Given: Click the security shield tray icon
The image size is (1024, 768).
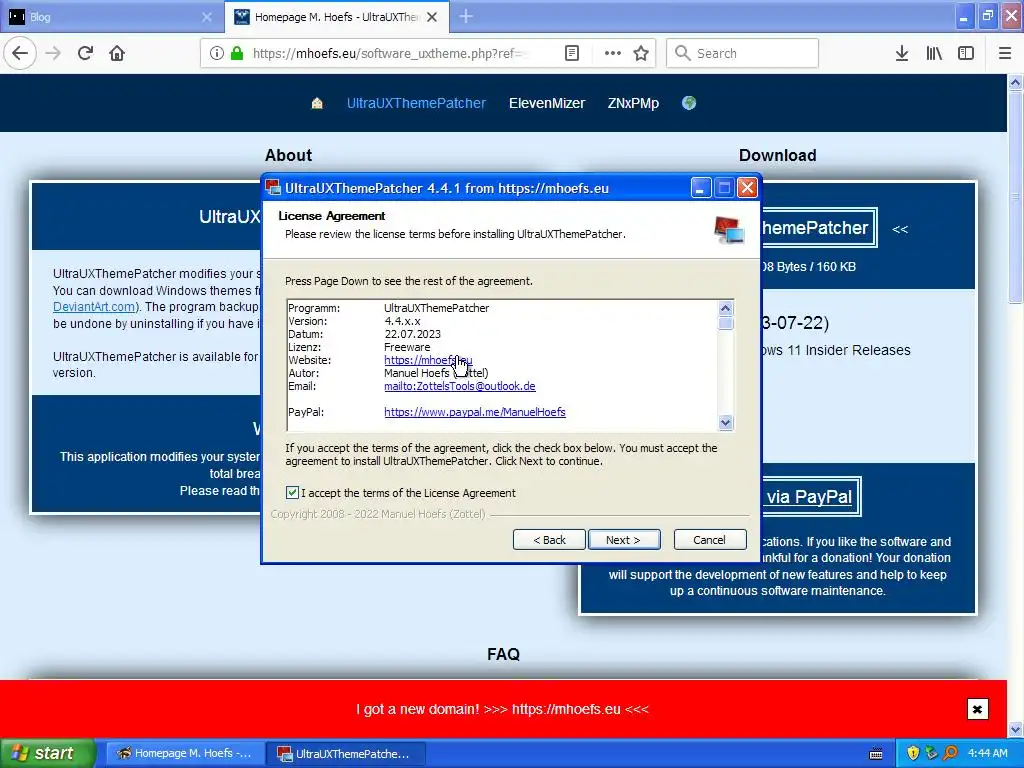Looking at the screenshot, I should tap(913, 753).
